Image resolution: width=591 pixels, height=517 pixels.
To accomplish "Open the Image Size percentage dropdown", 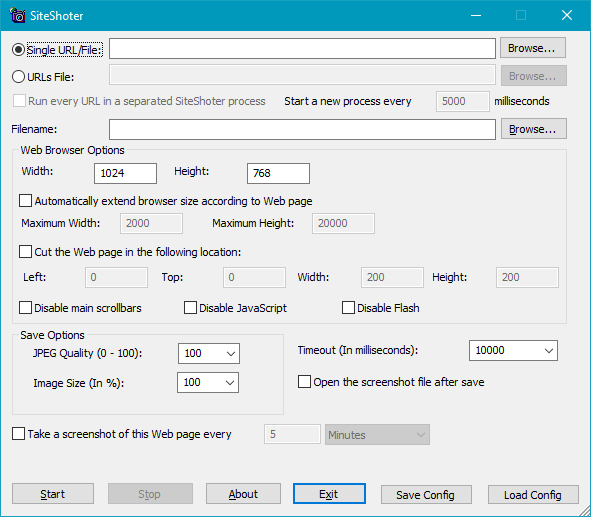I will point(208,382).
